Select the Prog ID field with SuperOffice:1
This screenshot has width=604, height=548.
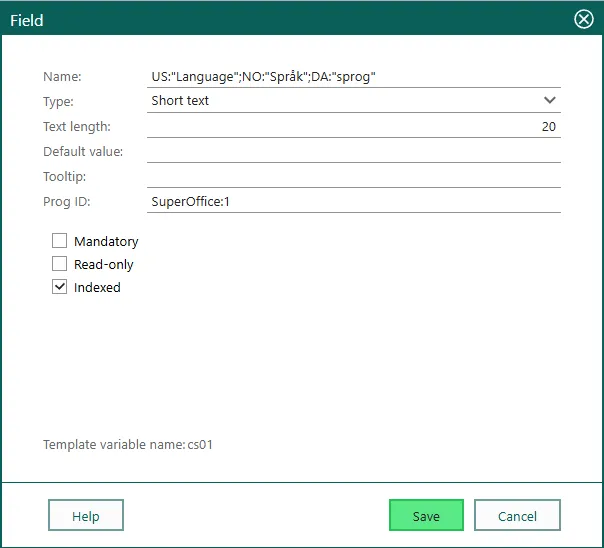(353, 202)
